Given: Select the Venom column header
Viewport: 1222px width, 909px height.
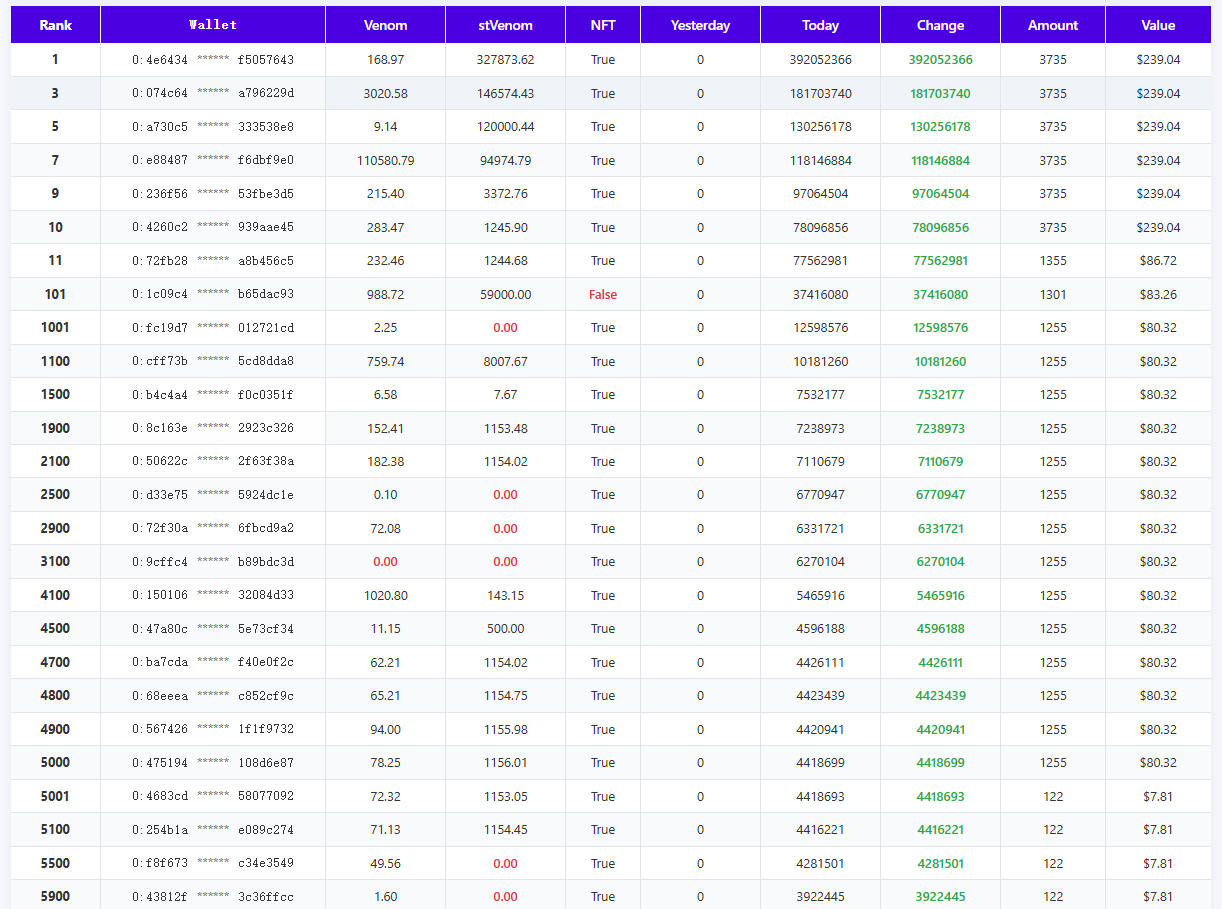Looking at the screenshot, I should click(385, 25).
